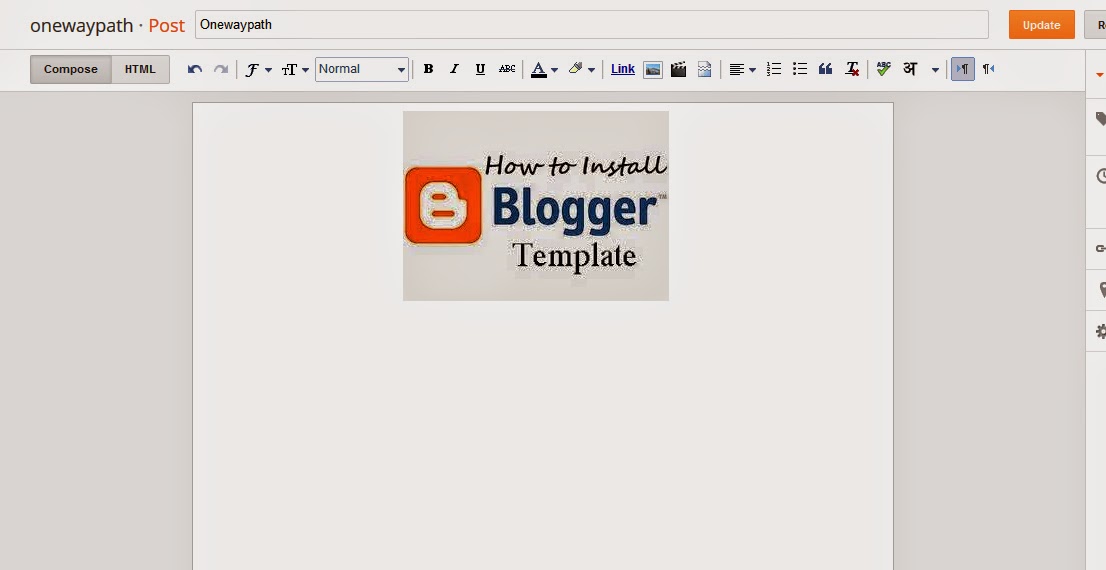Click the text background highlighter icon
This screenshot has width=1106, height=570.
(575, 69)
